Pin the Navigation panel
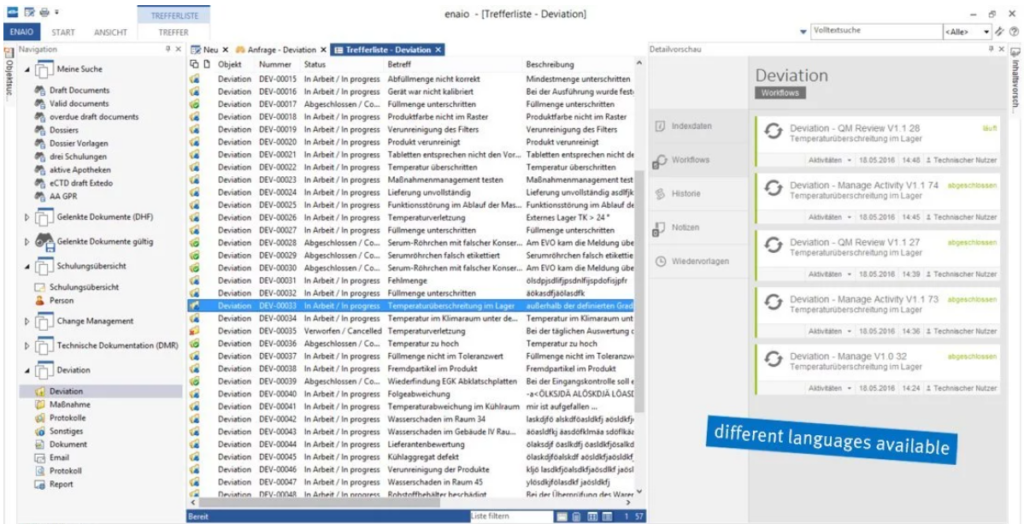This screenshot has width=1024, height=524. click(166, 49)
